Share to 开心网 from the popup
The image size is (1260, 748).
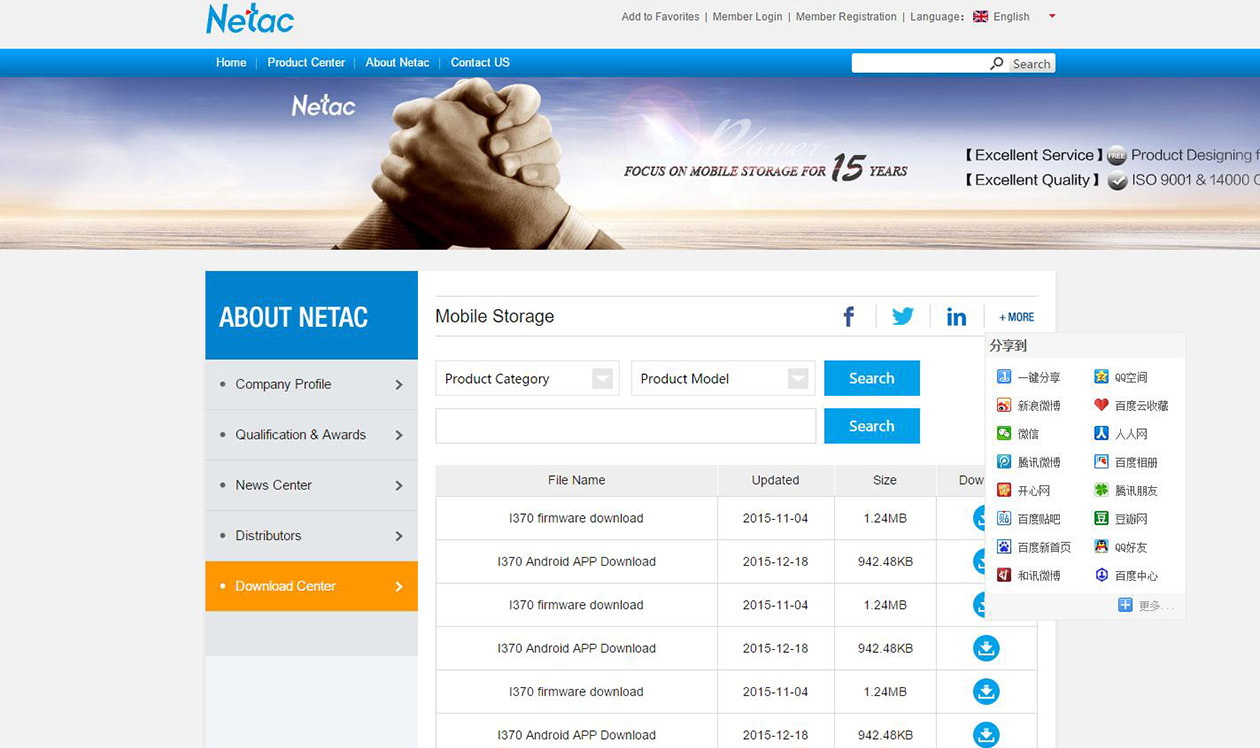1024,490
